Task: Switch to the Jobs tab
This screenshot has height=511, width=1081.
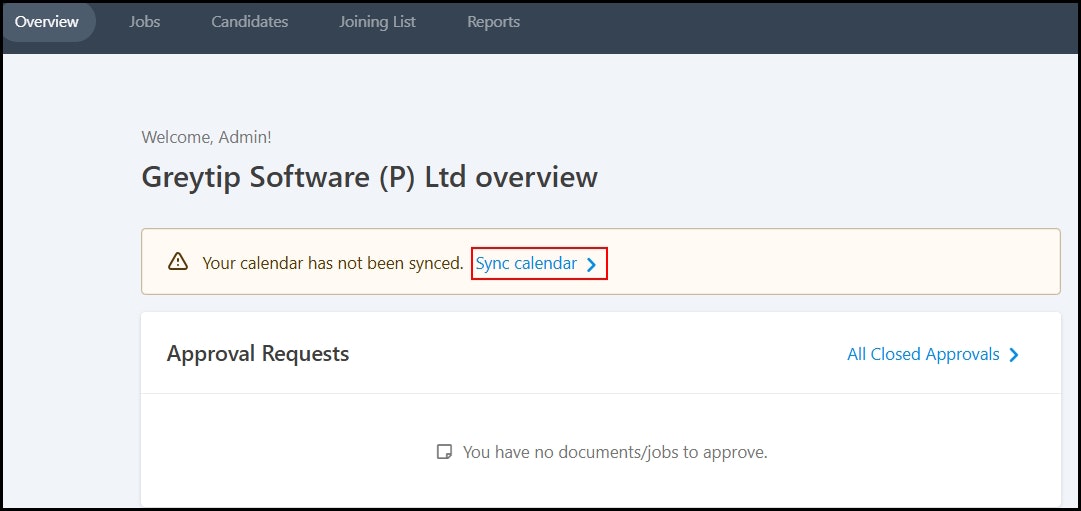Action: (x=144, y=21)
